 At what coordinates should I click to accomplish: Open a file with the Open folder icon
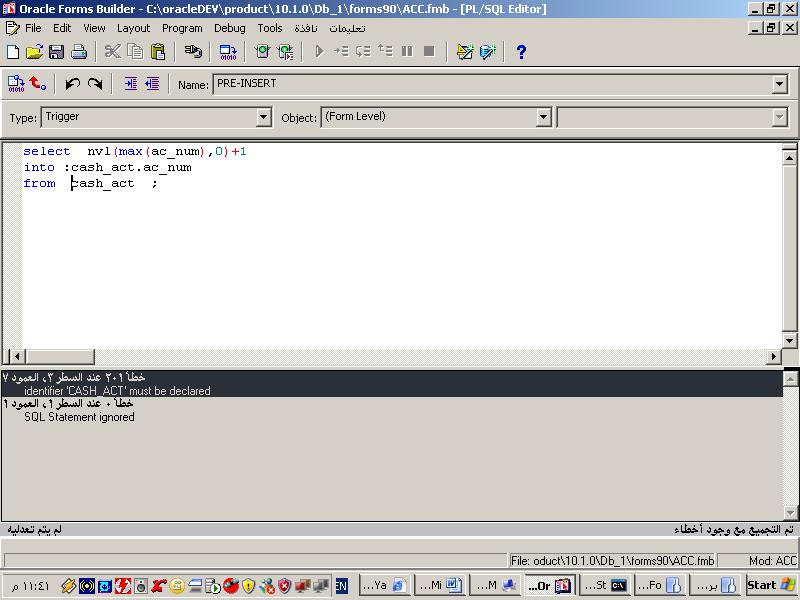[x=34, y=52]
